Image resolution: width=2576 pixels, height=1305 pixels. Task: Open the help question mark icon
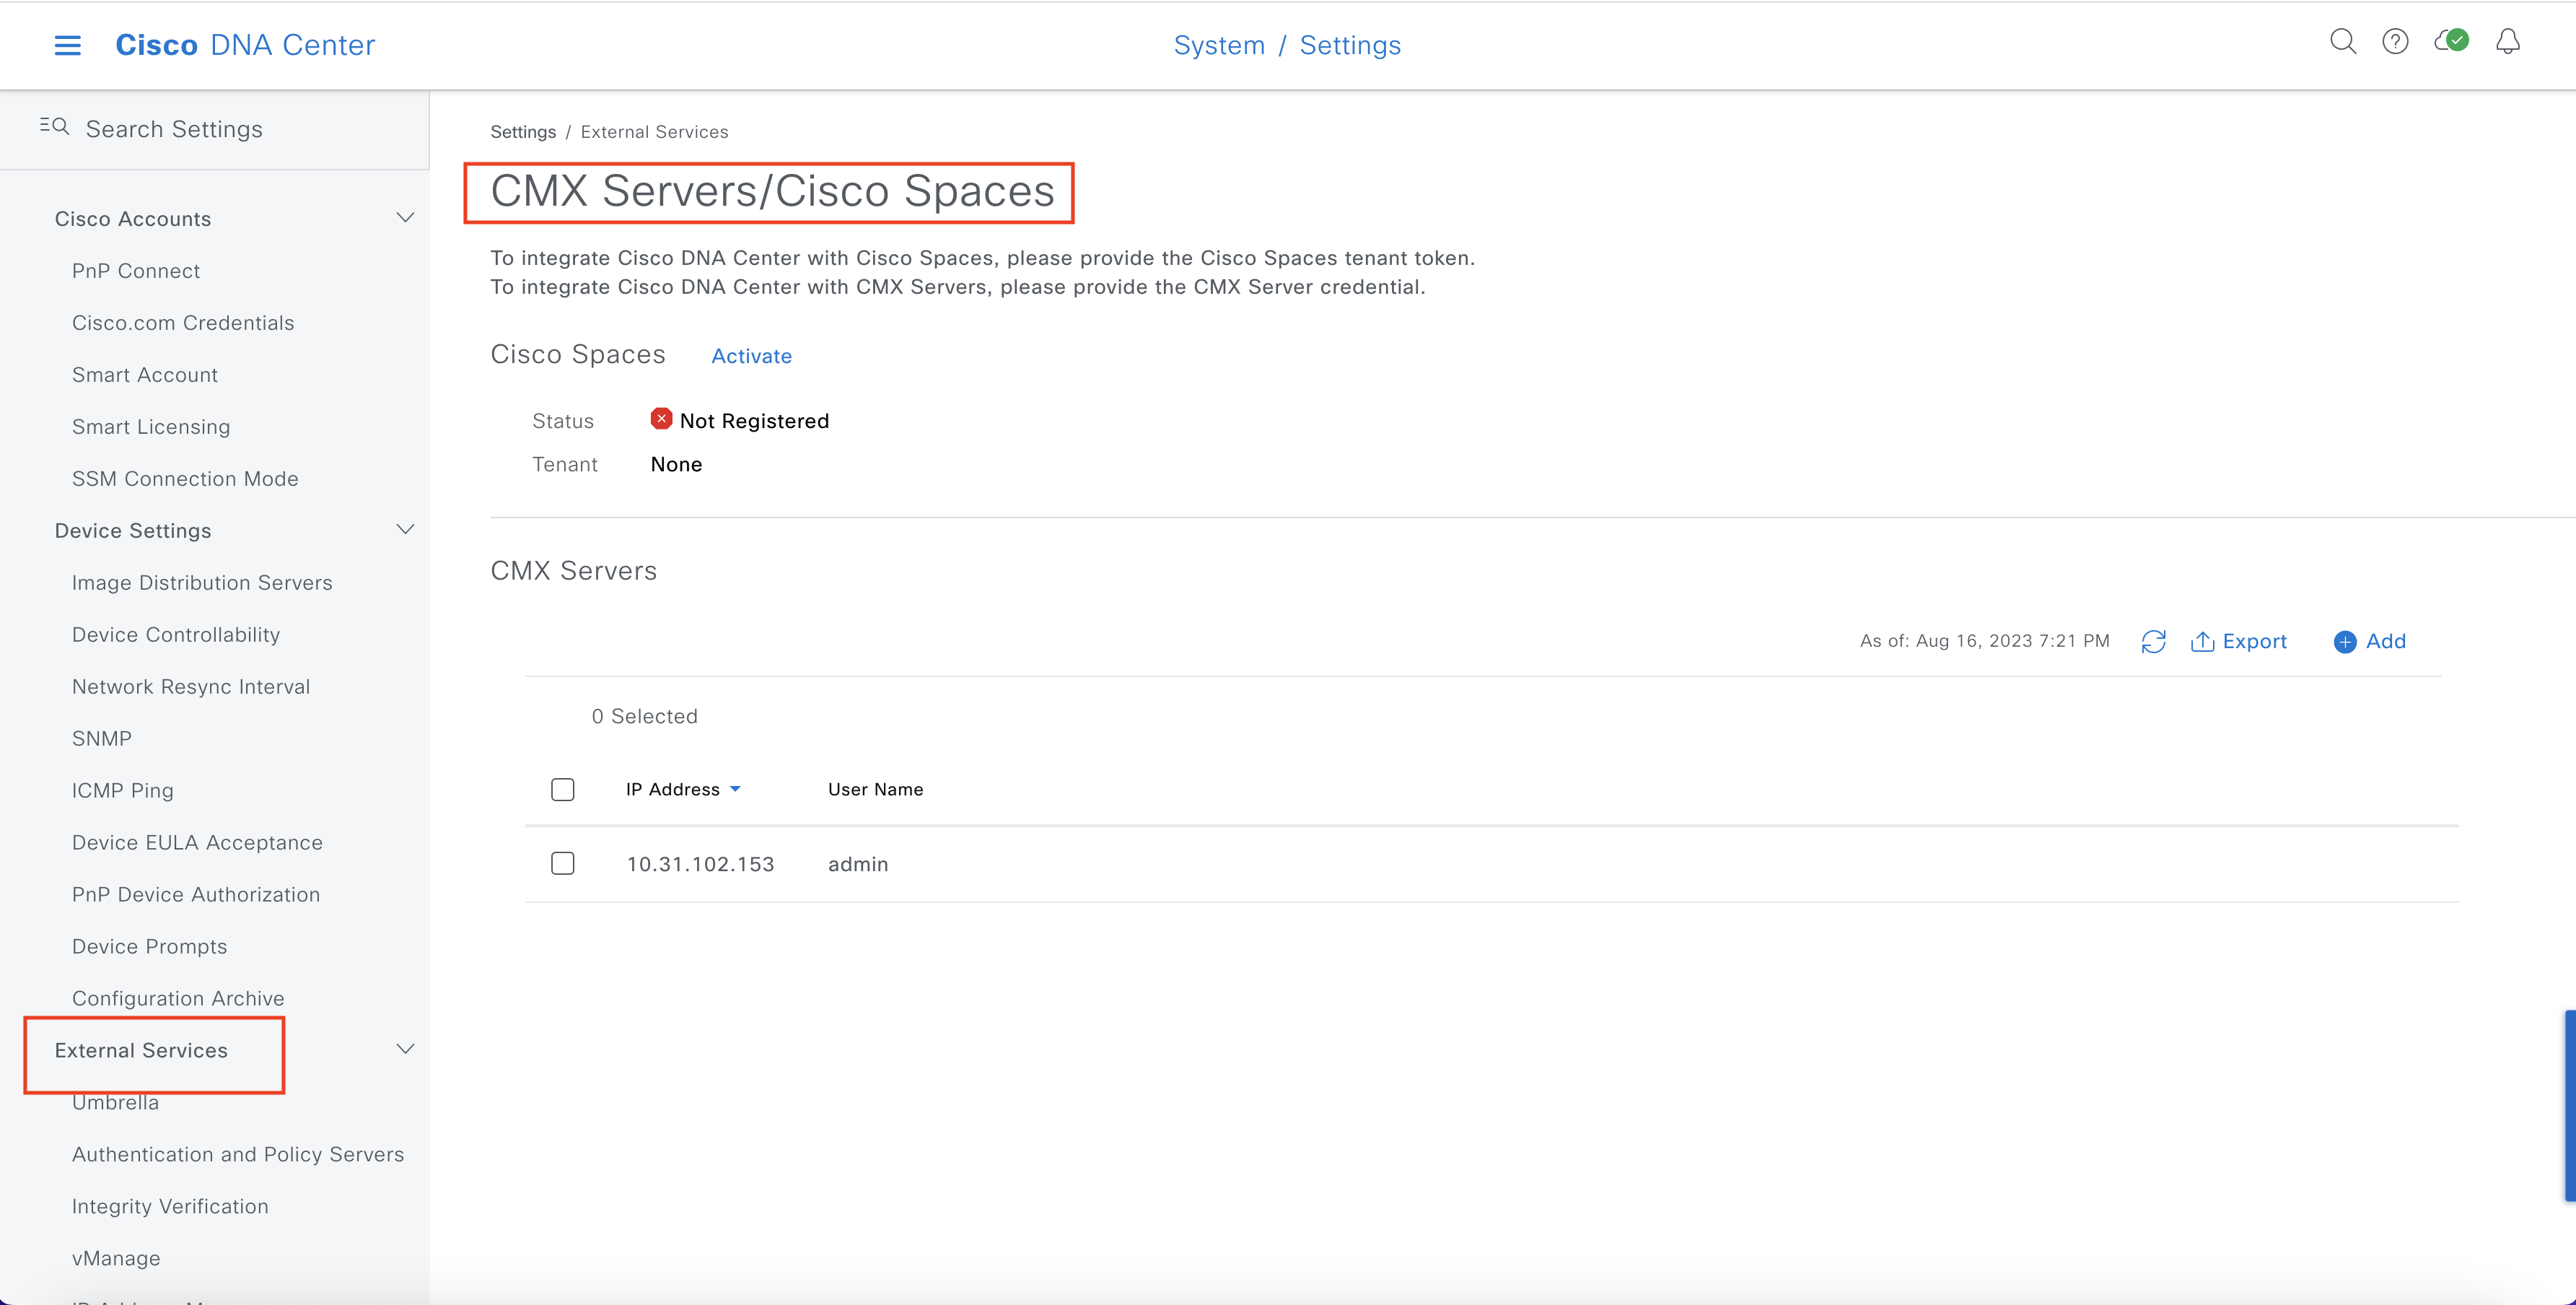(2395, 42)
